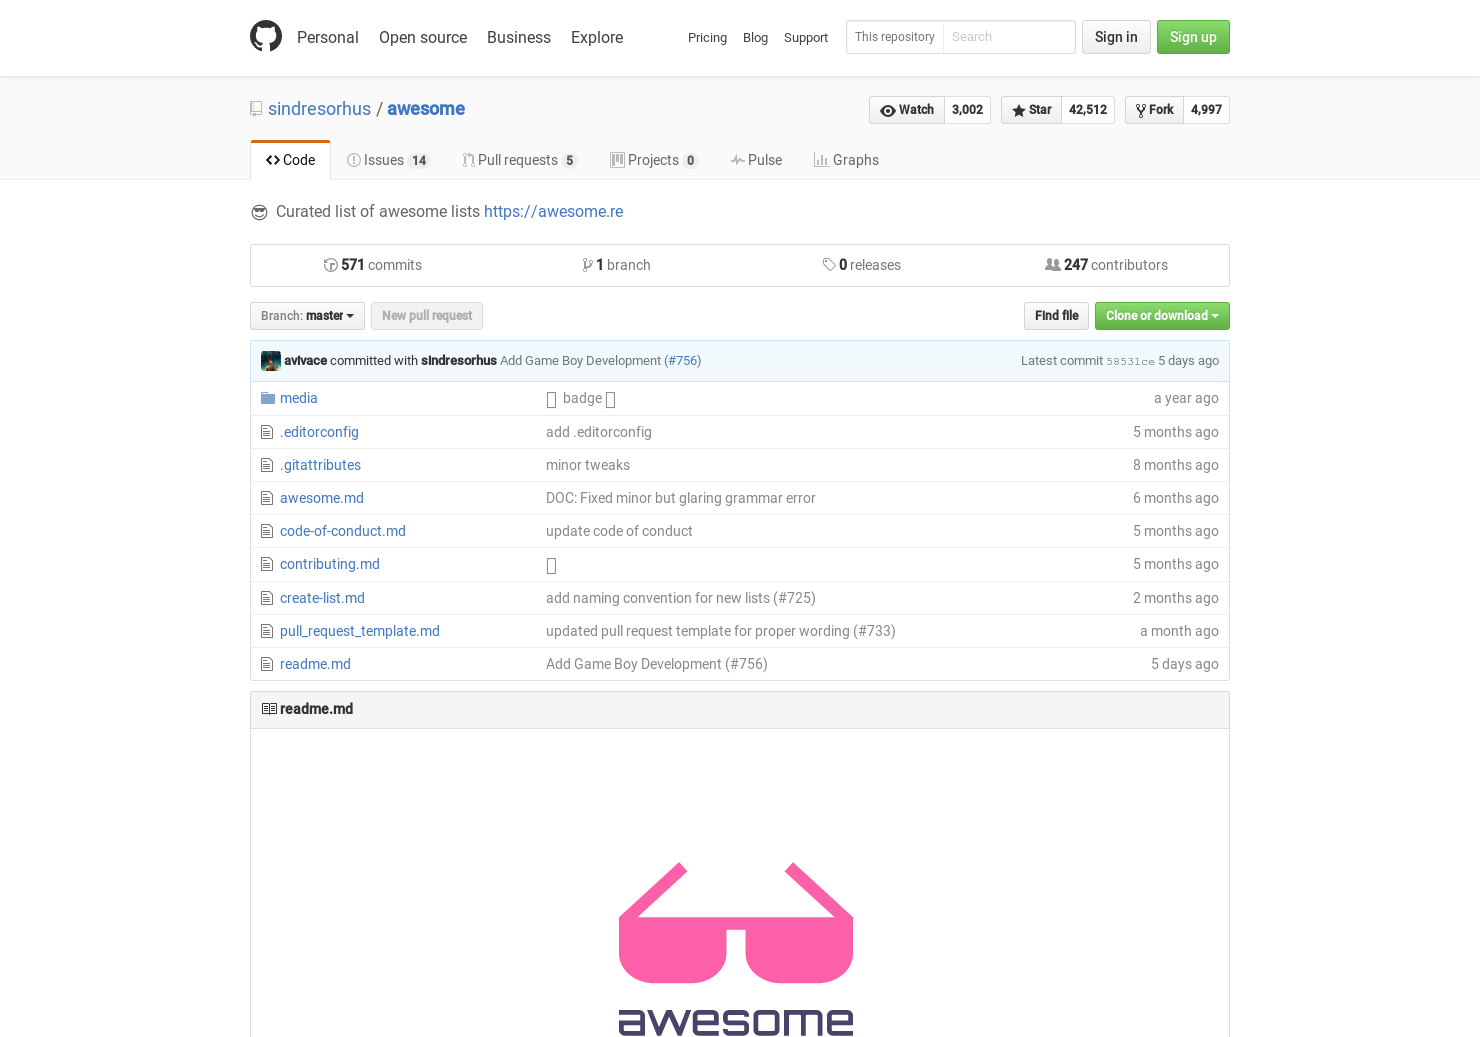Click commit message 'update code of conduct'
This screenshot has width=1480, height=1037.
619,531
